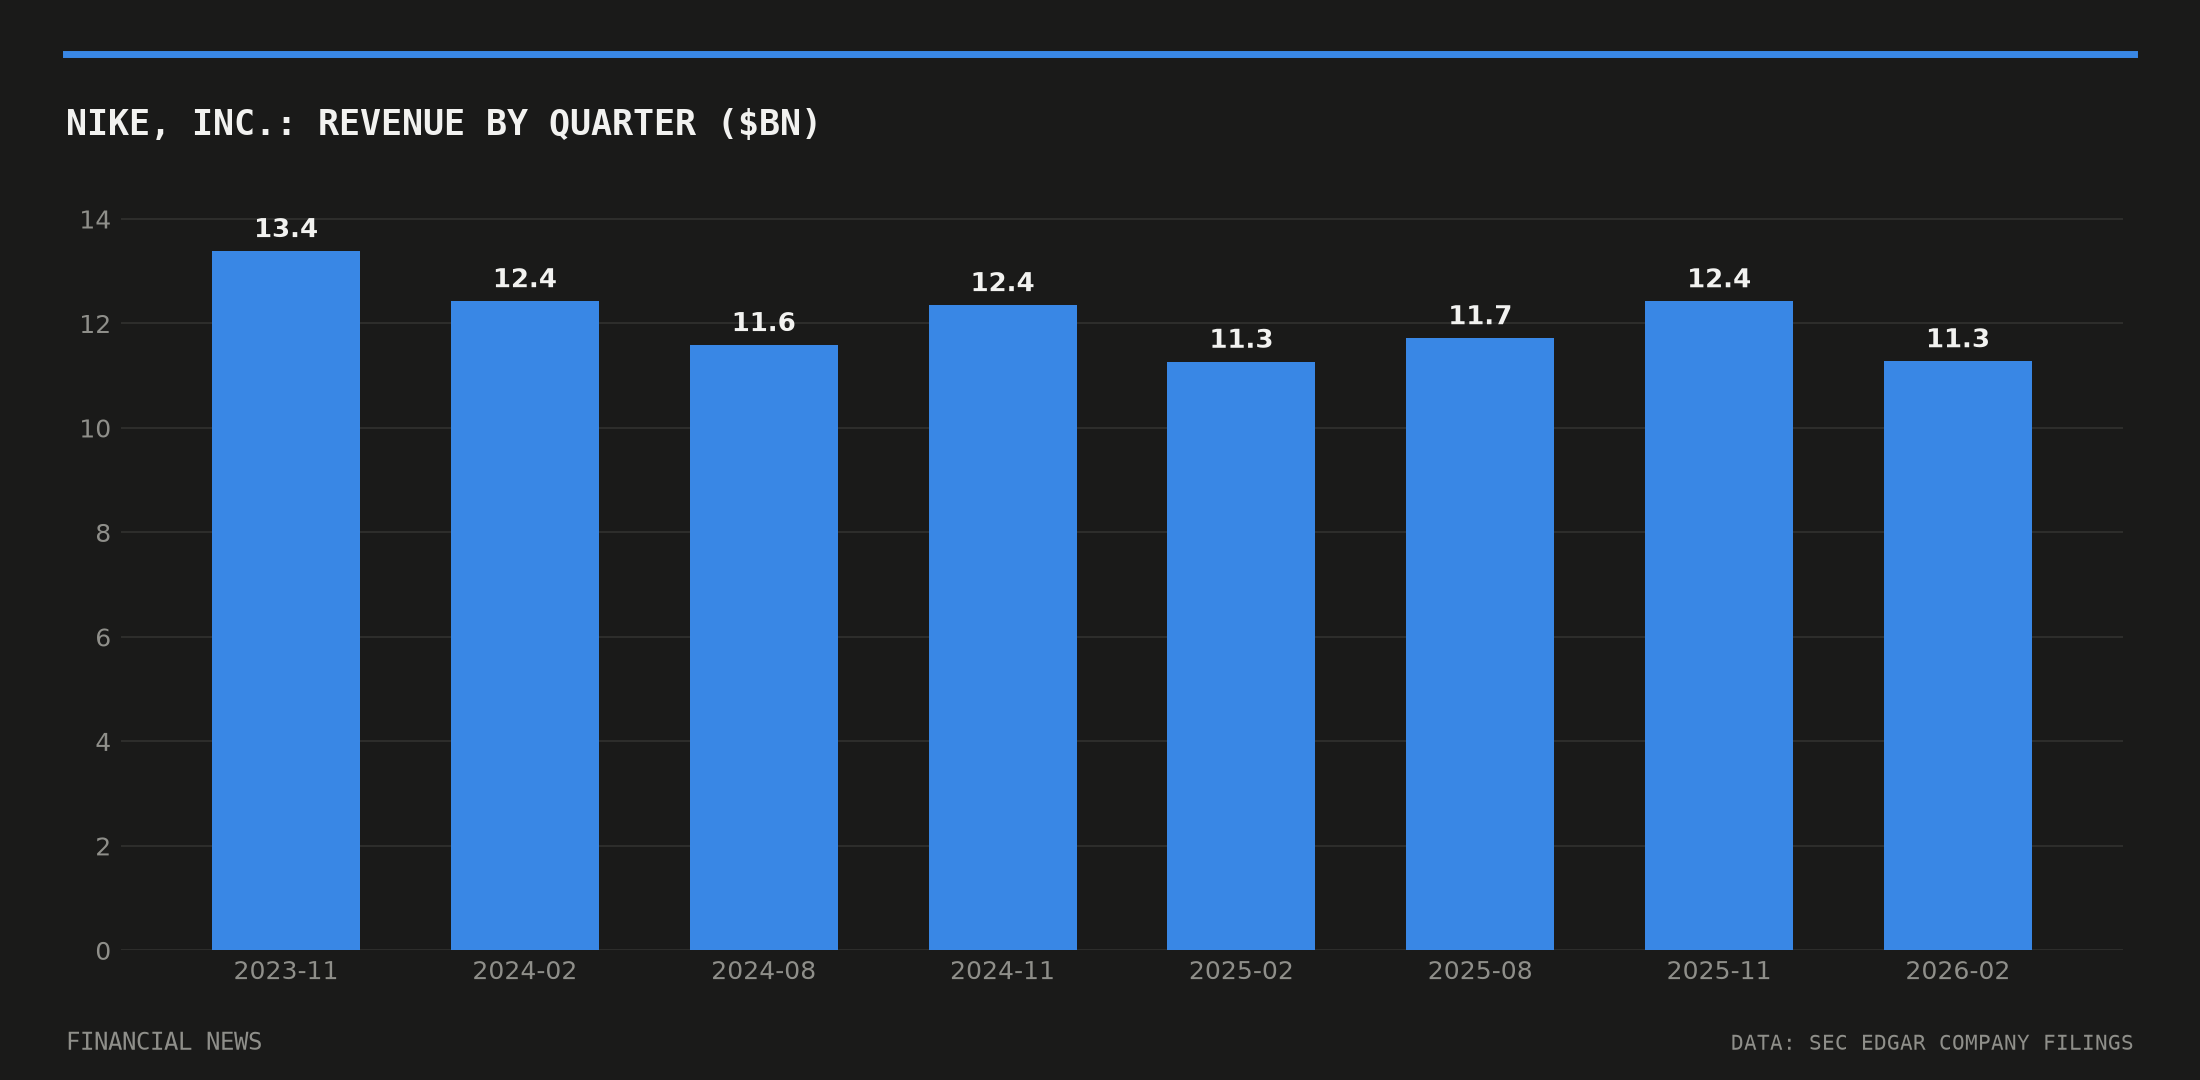Click the 12.4 label above 2024-02 bar
The height and width of the screenshot is (1080, 2200).
coord(525,279)
